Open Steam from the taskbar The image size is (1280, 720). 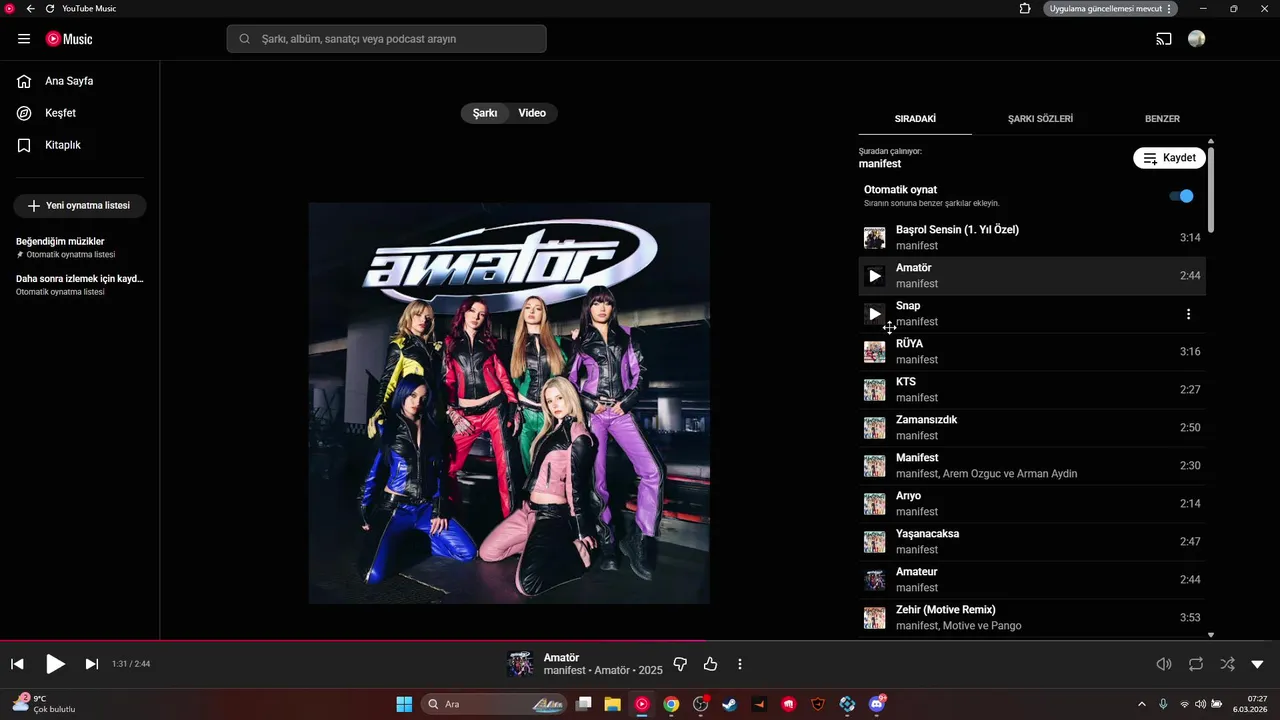point(730,704)
